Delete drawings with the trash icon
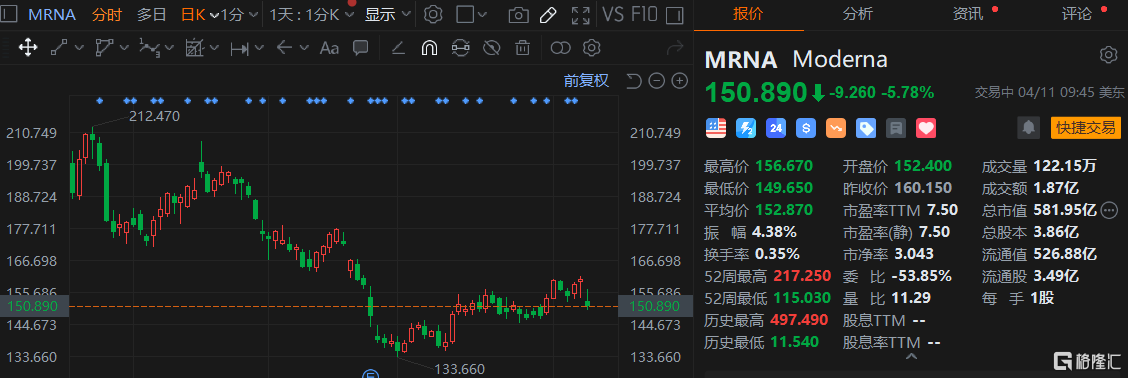This screenshot has width=1128, height=378. pos(522,48)
